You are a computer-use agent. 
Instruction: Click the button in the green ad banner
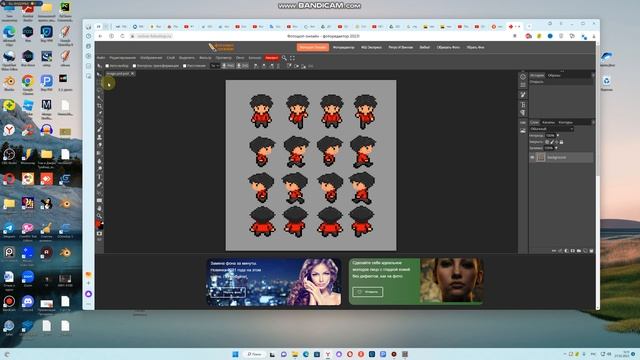coord(367,292)
